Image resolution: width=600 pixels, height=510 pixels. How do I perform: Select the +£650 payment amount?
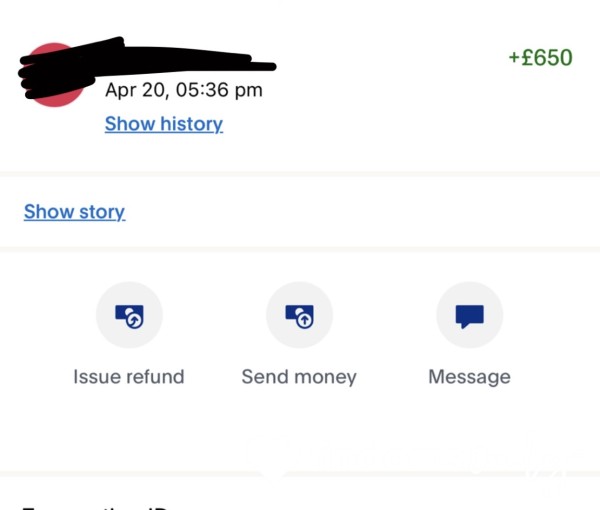[x=540, y=58]
